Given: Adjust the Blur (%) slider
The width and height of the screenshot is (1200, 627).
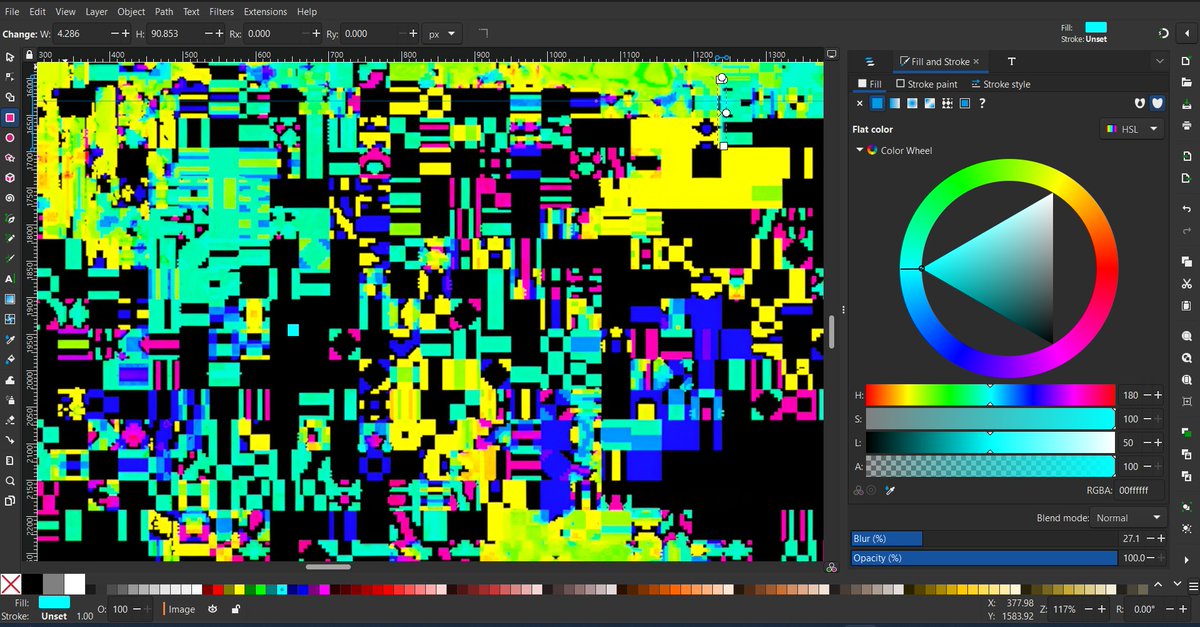Looking at the screenshot, I should (983, 538).
